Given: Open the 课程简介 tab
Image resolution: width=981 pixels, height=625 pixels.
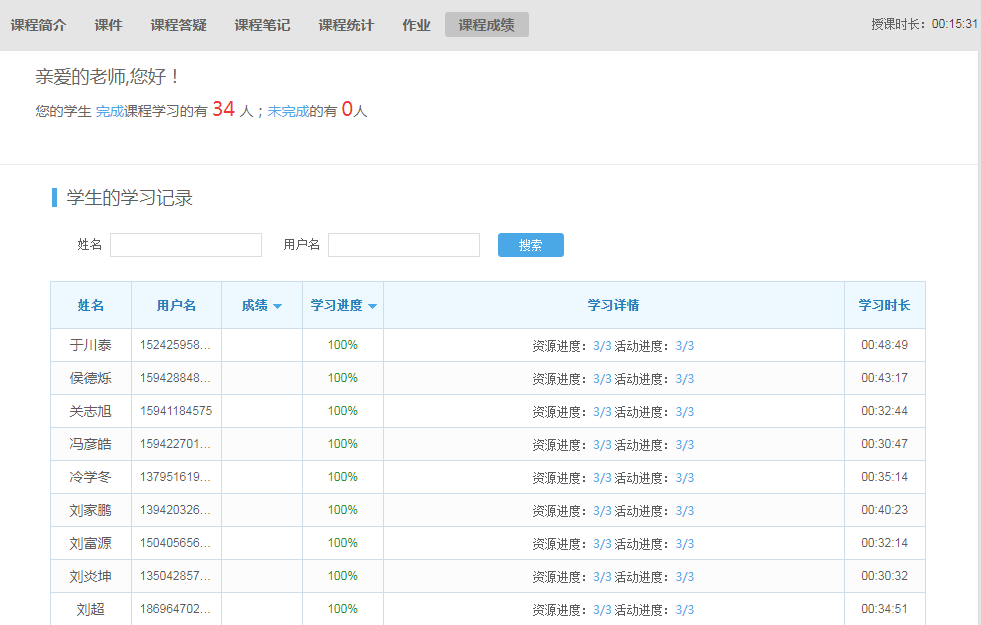Looking at the screenshot, I should click(x=38, y=25).
